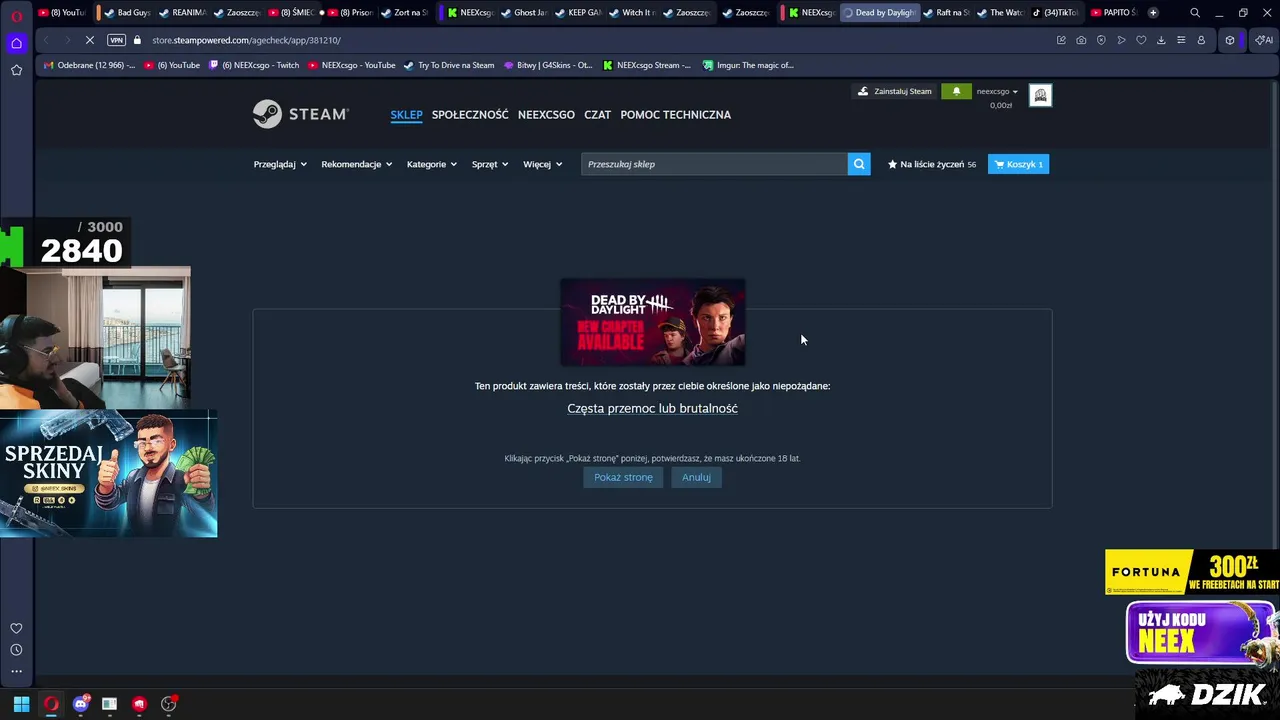This screenshot has width=1280, height=720.
Task: Open the Koszyk cart button
Action: (x=1019, y=164)
